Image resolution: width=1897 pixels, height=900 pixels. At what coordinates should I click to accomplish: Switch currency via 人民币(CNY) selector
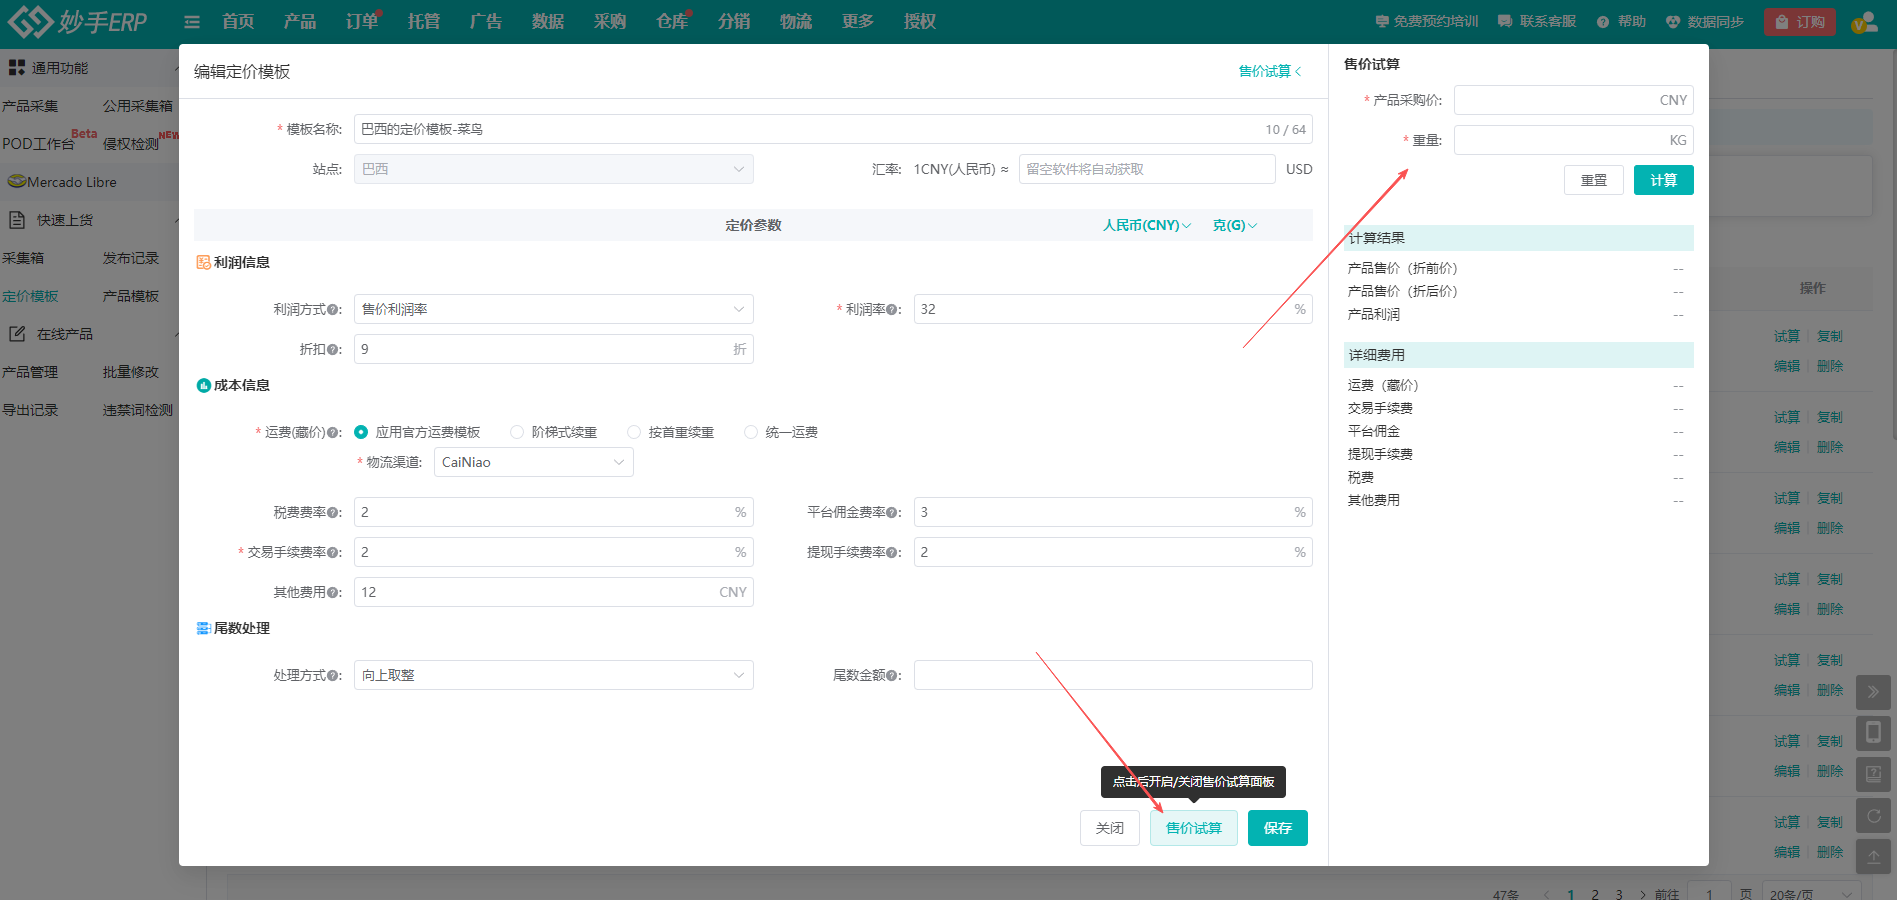1146,226
